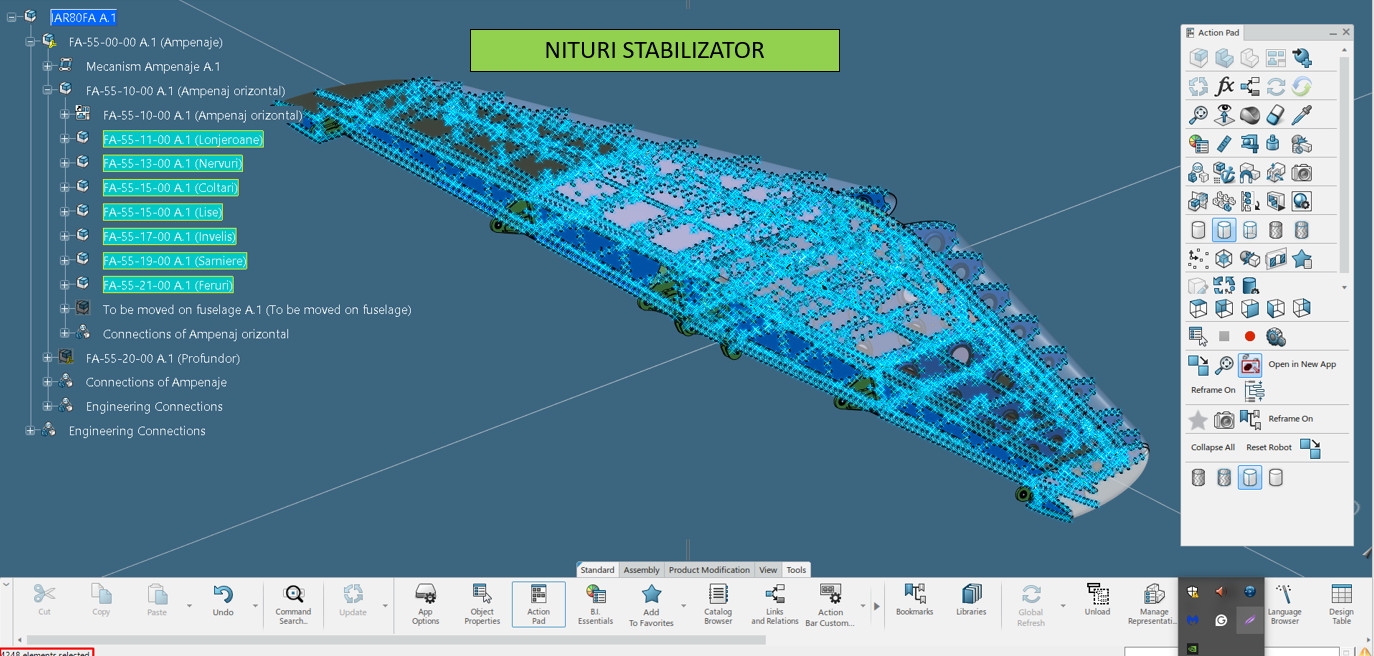
Task: Click Collapse All in the Action Pad
Action: click(1212, 447)
